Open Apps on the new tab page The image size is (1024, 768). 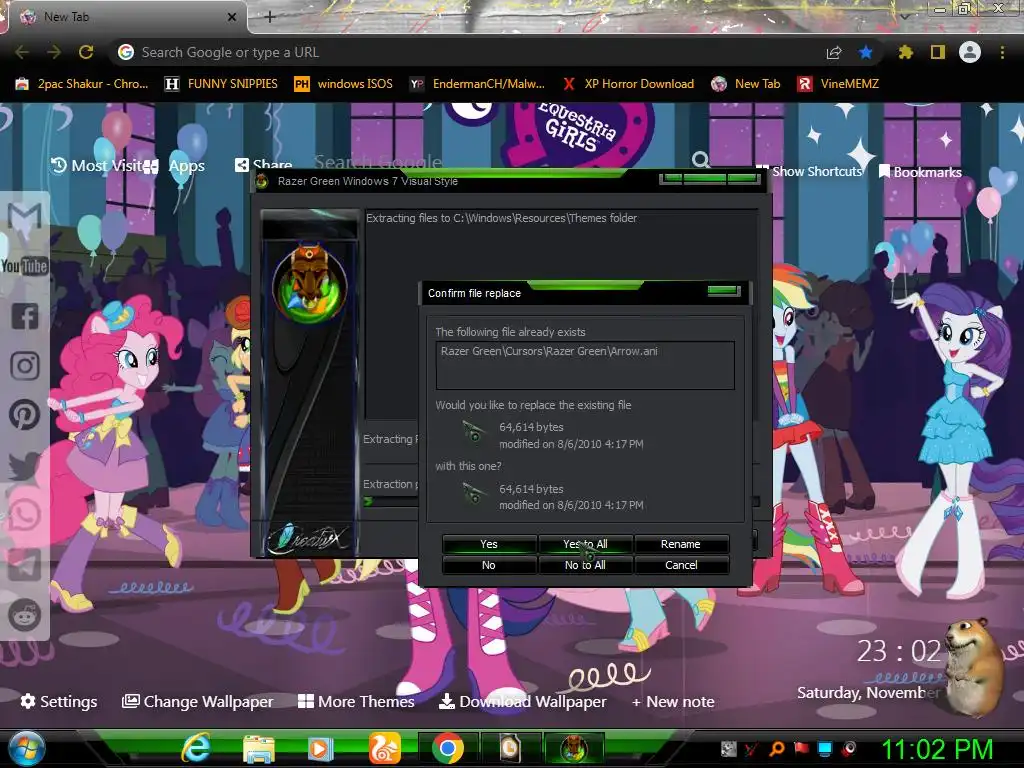187,166
